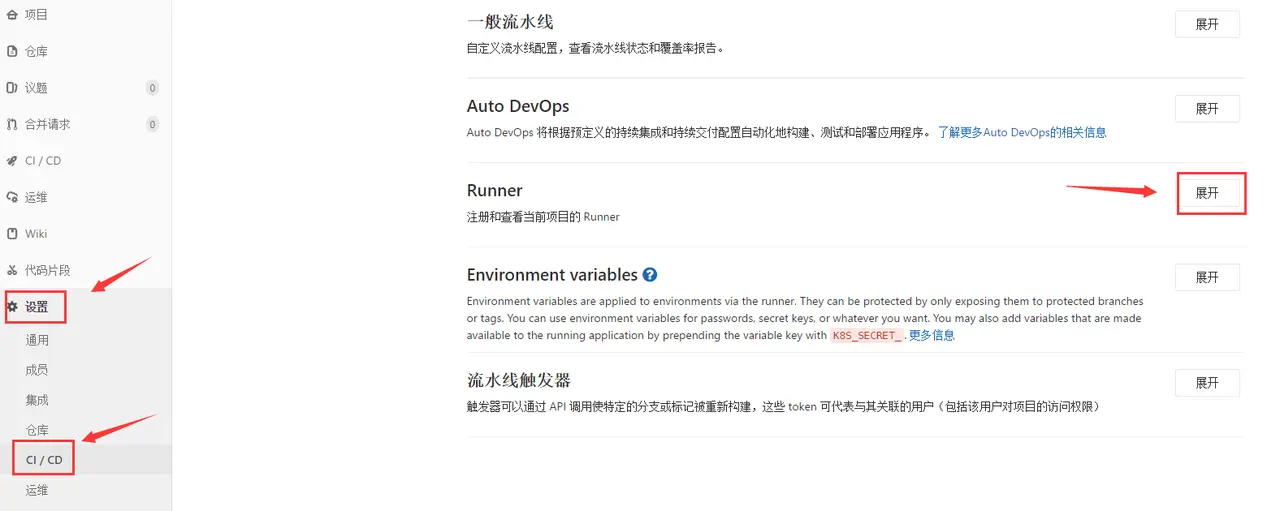Expand the Runner section
The width and height of the screenshot is (1280, 511).
click(x=1207, y=193)
